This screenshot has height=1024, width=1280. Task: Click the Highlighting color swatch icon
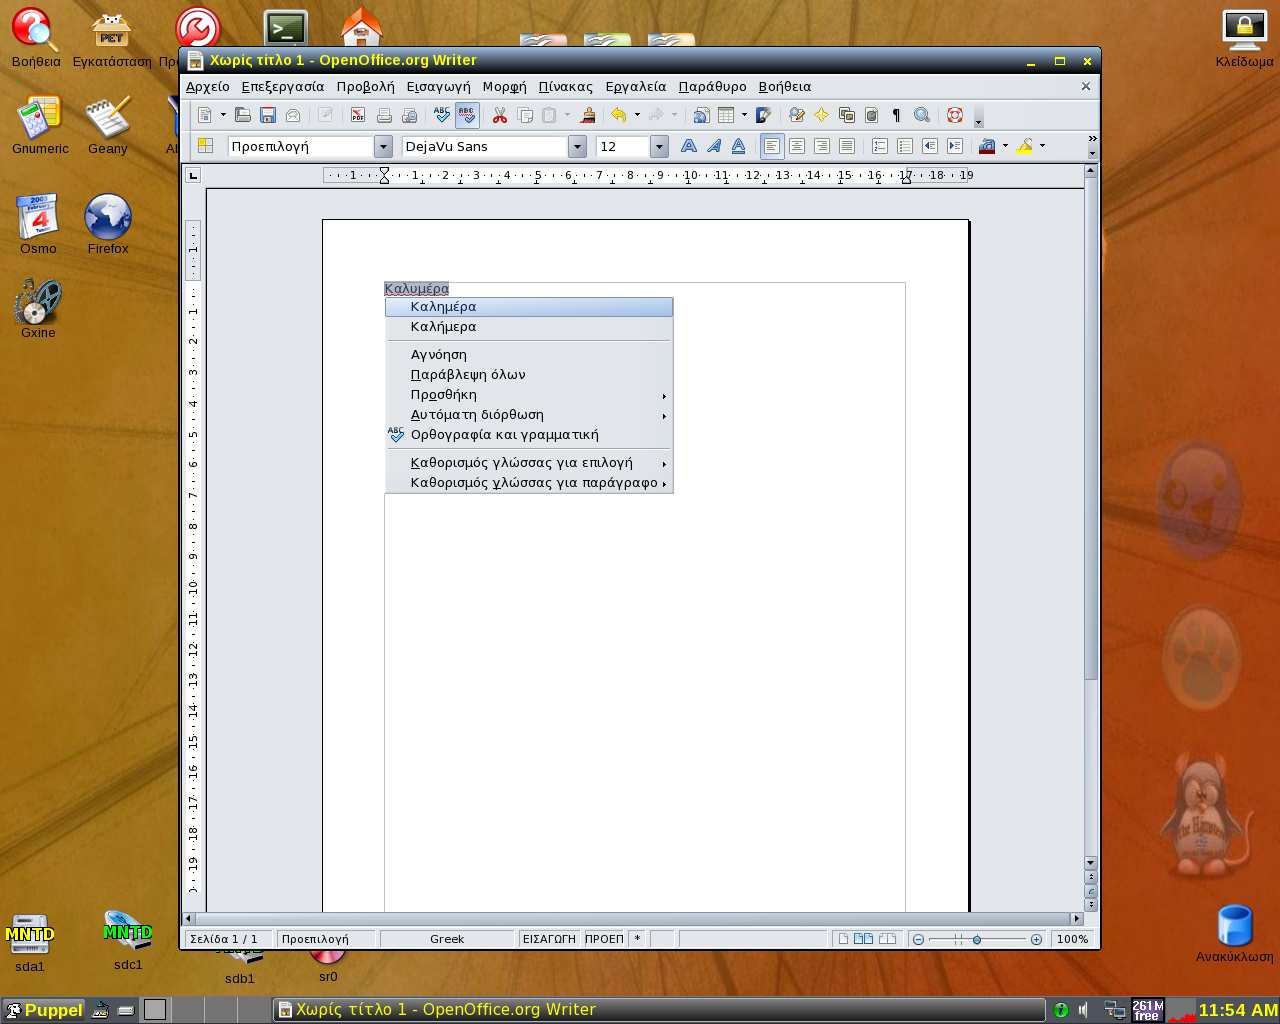pos(1025,146)
